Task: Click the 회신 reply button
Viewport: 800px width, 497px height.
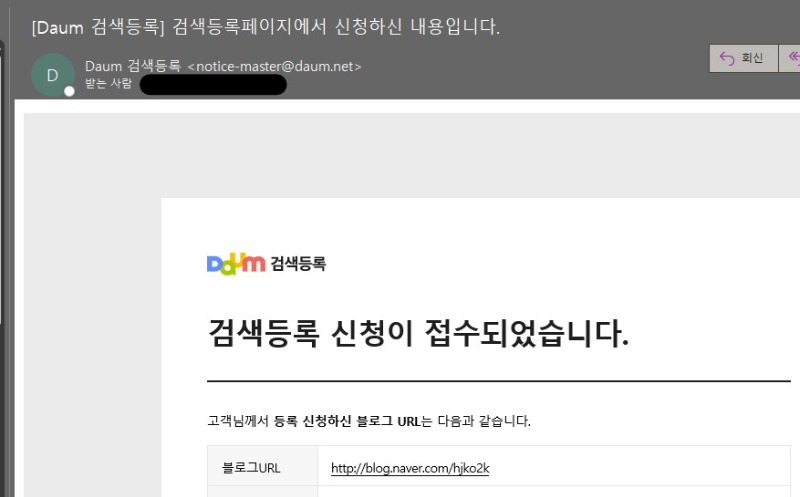Action: coord(743,58)
